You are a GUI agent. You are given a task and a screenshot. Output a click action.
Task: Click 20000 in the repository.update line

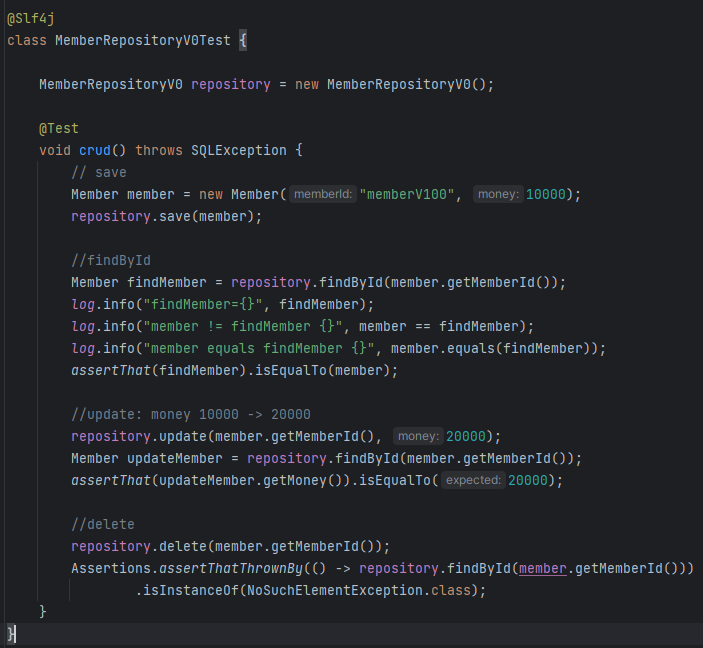click(465, 436)
